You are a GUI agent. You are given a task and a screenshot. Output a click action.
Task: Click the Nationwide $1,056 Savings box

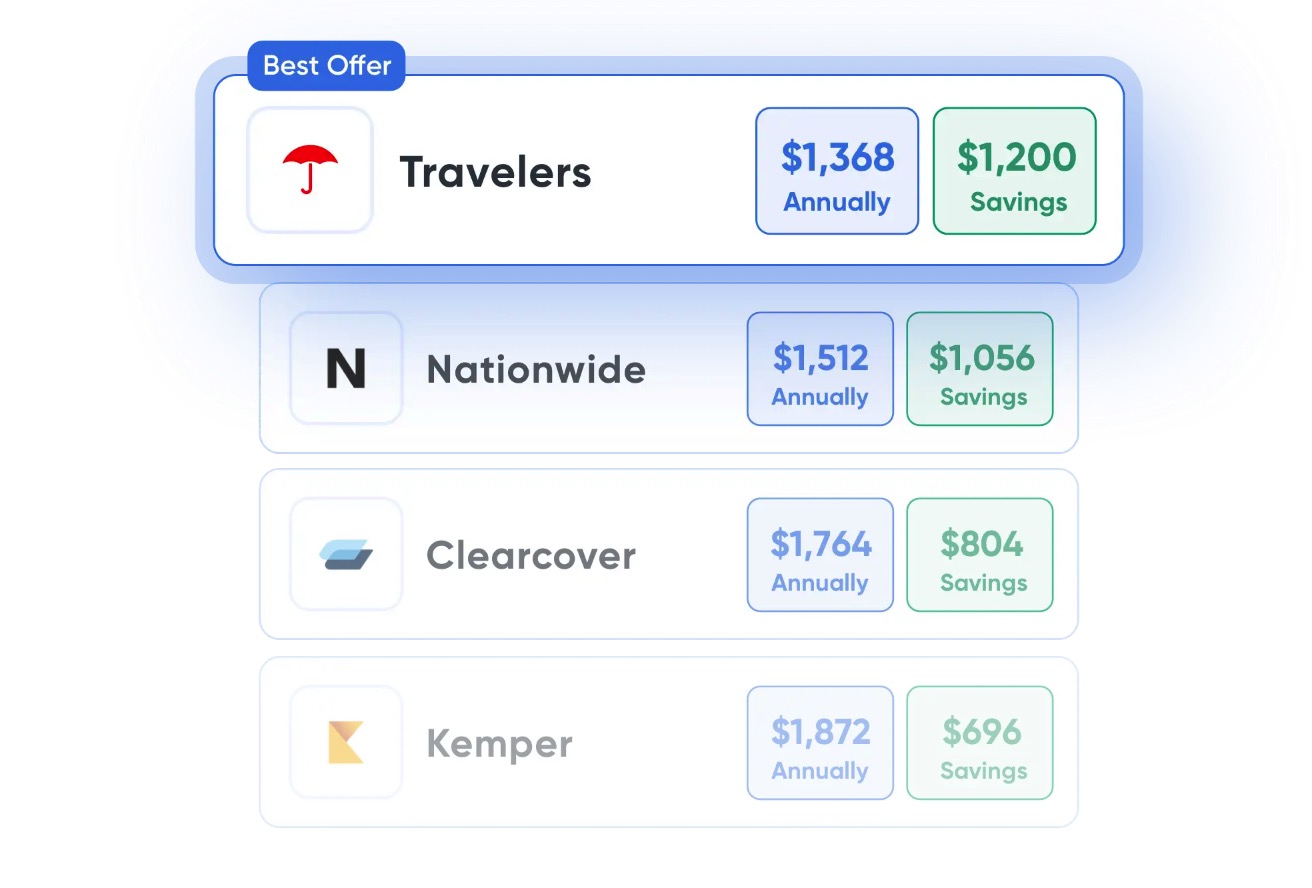click(980, 369)
